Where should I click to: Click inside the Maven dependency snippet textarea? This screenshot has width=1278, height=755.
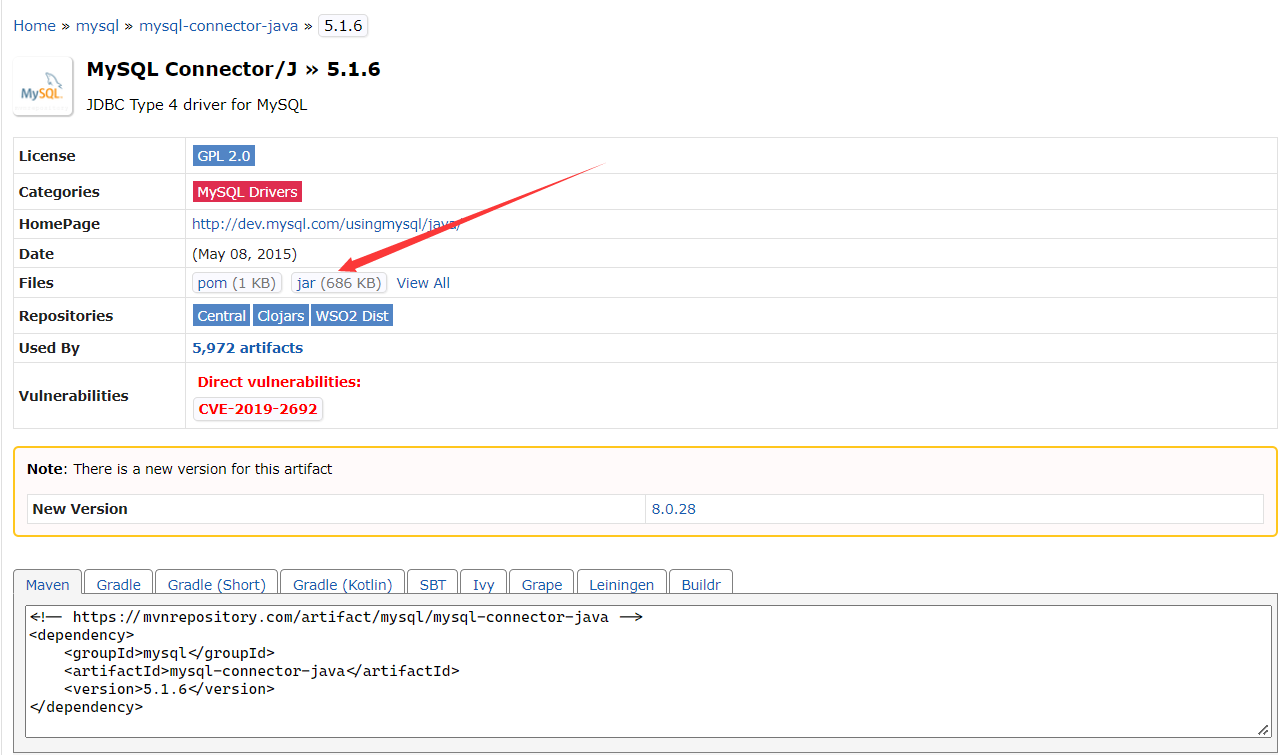point(649,671)
